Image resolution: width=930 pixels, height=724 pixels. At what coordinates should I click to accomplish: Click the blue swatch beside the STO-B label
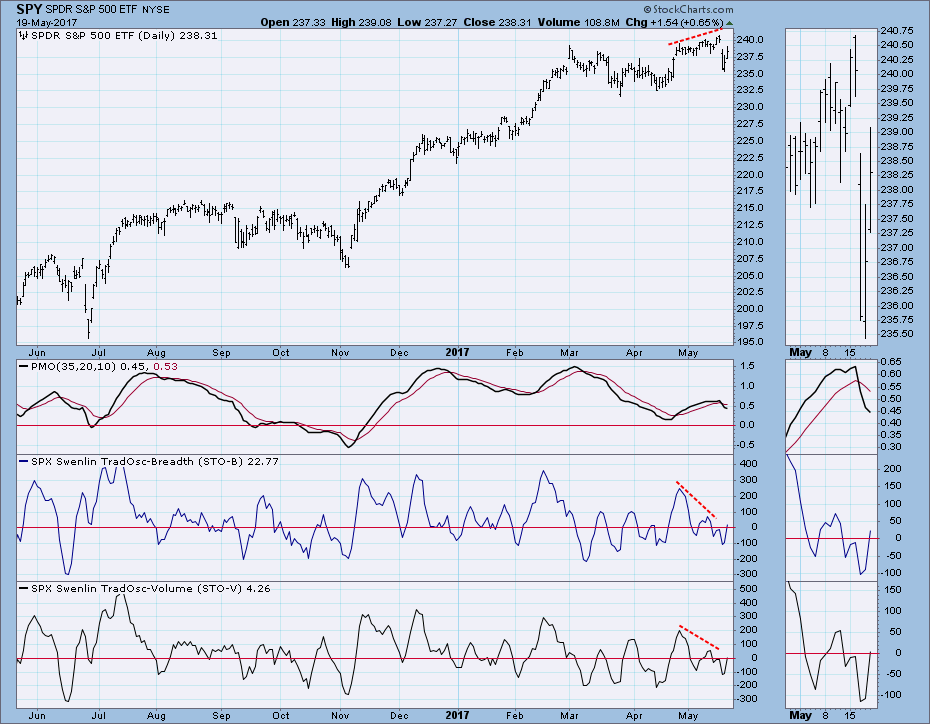pyautogui.click(x=23, y=461)
